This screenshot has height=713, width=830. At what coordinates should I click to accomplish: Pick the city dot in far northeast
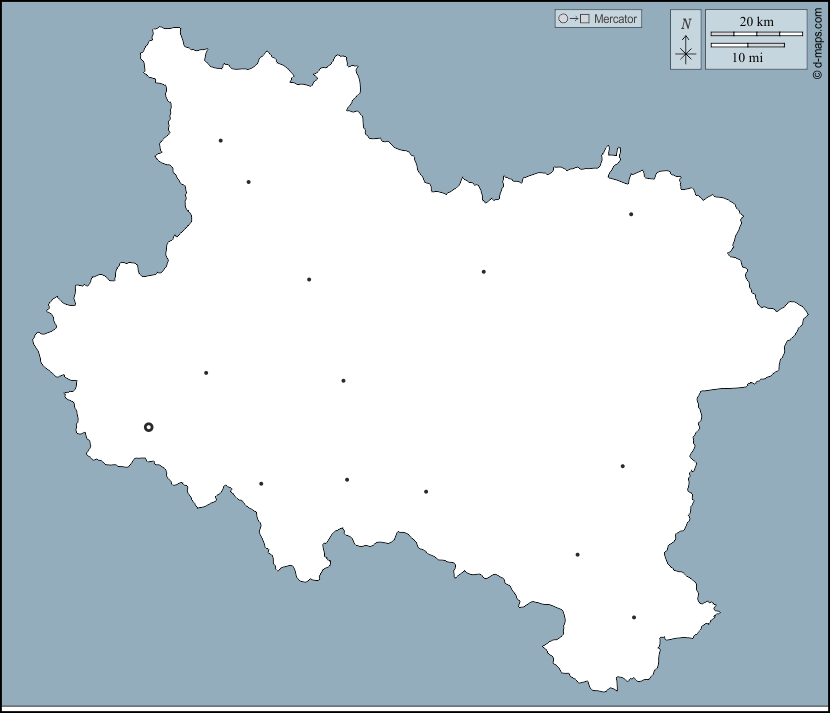(x=631, y=214)
